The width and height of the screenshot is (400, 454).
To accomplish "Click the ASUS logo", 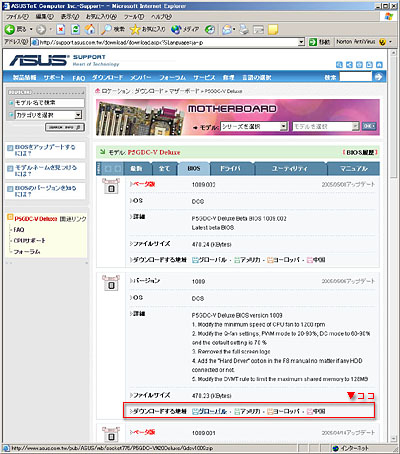I will 39,60.
